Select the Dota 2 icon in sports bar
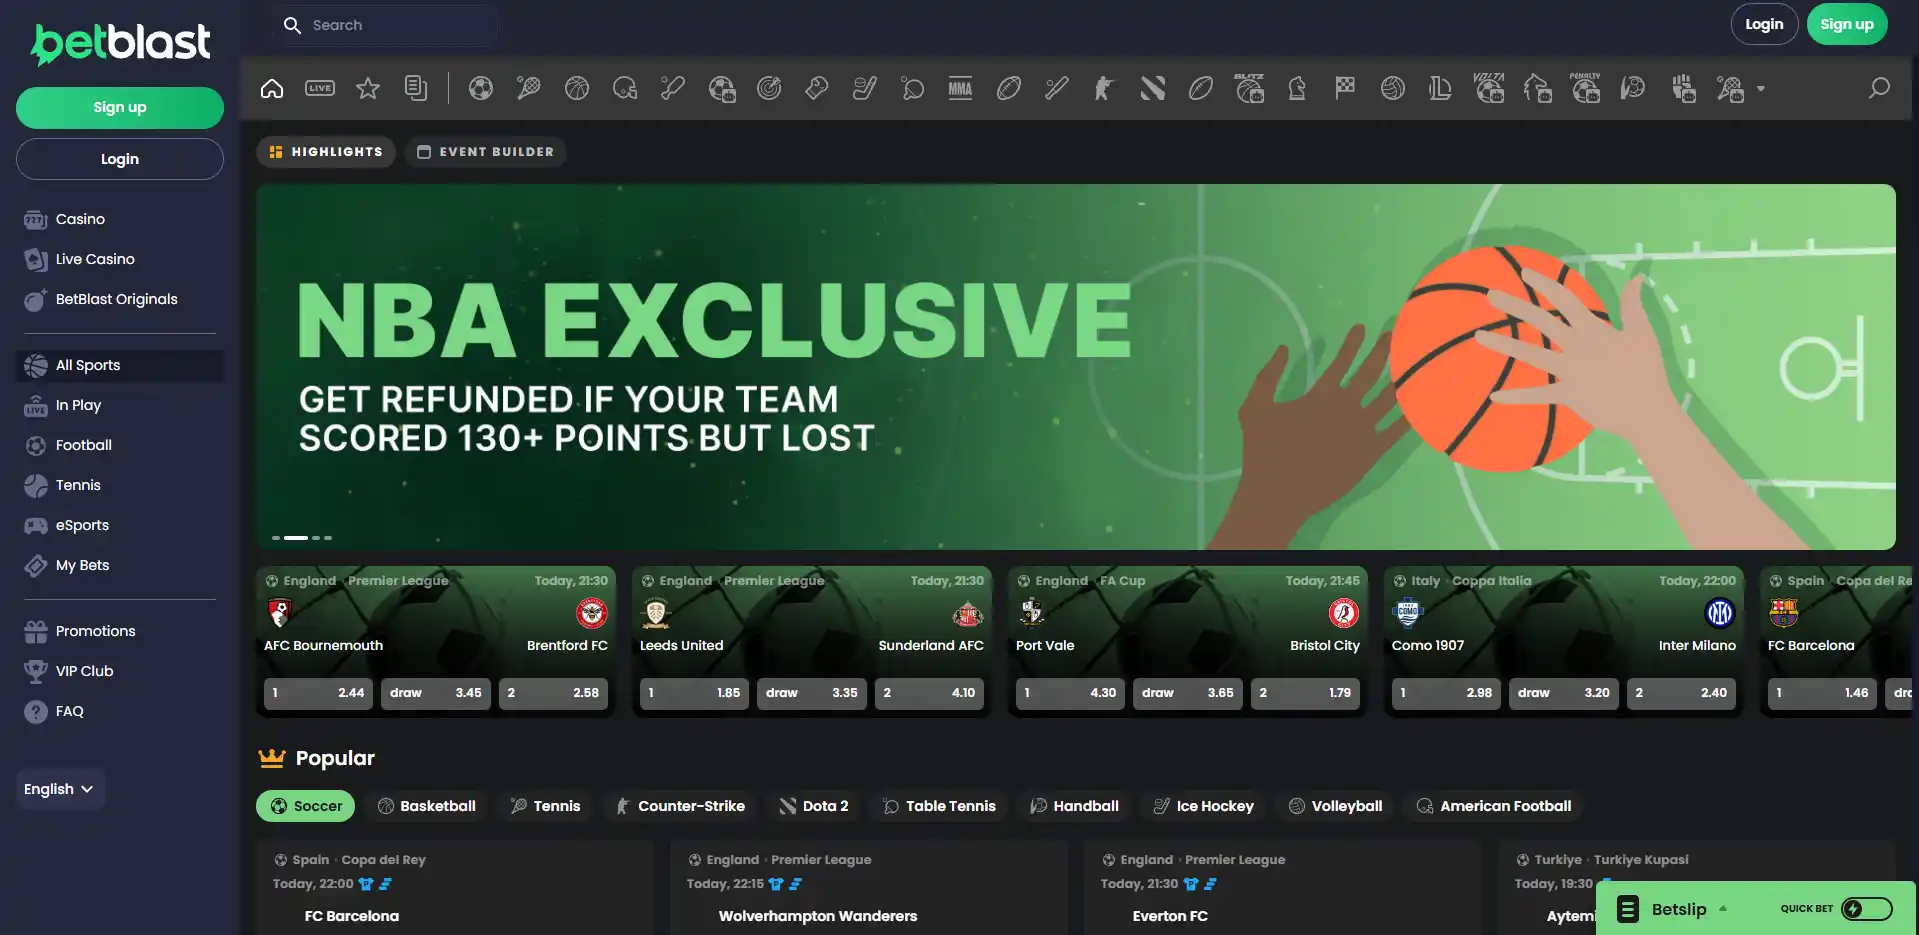 pyautogui.click(x=1153, y=89)
